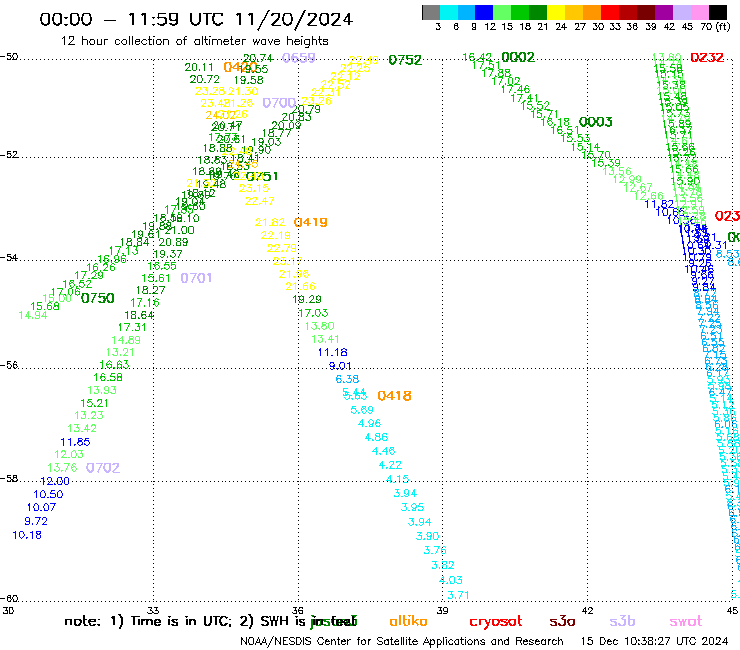Select the bright red legend swatch
The width and height of the screenshot is (740, 650).
point(609,12)
